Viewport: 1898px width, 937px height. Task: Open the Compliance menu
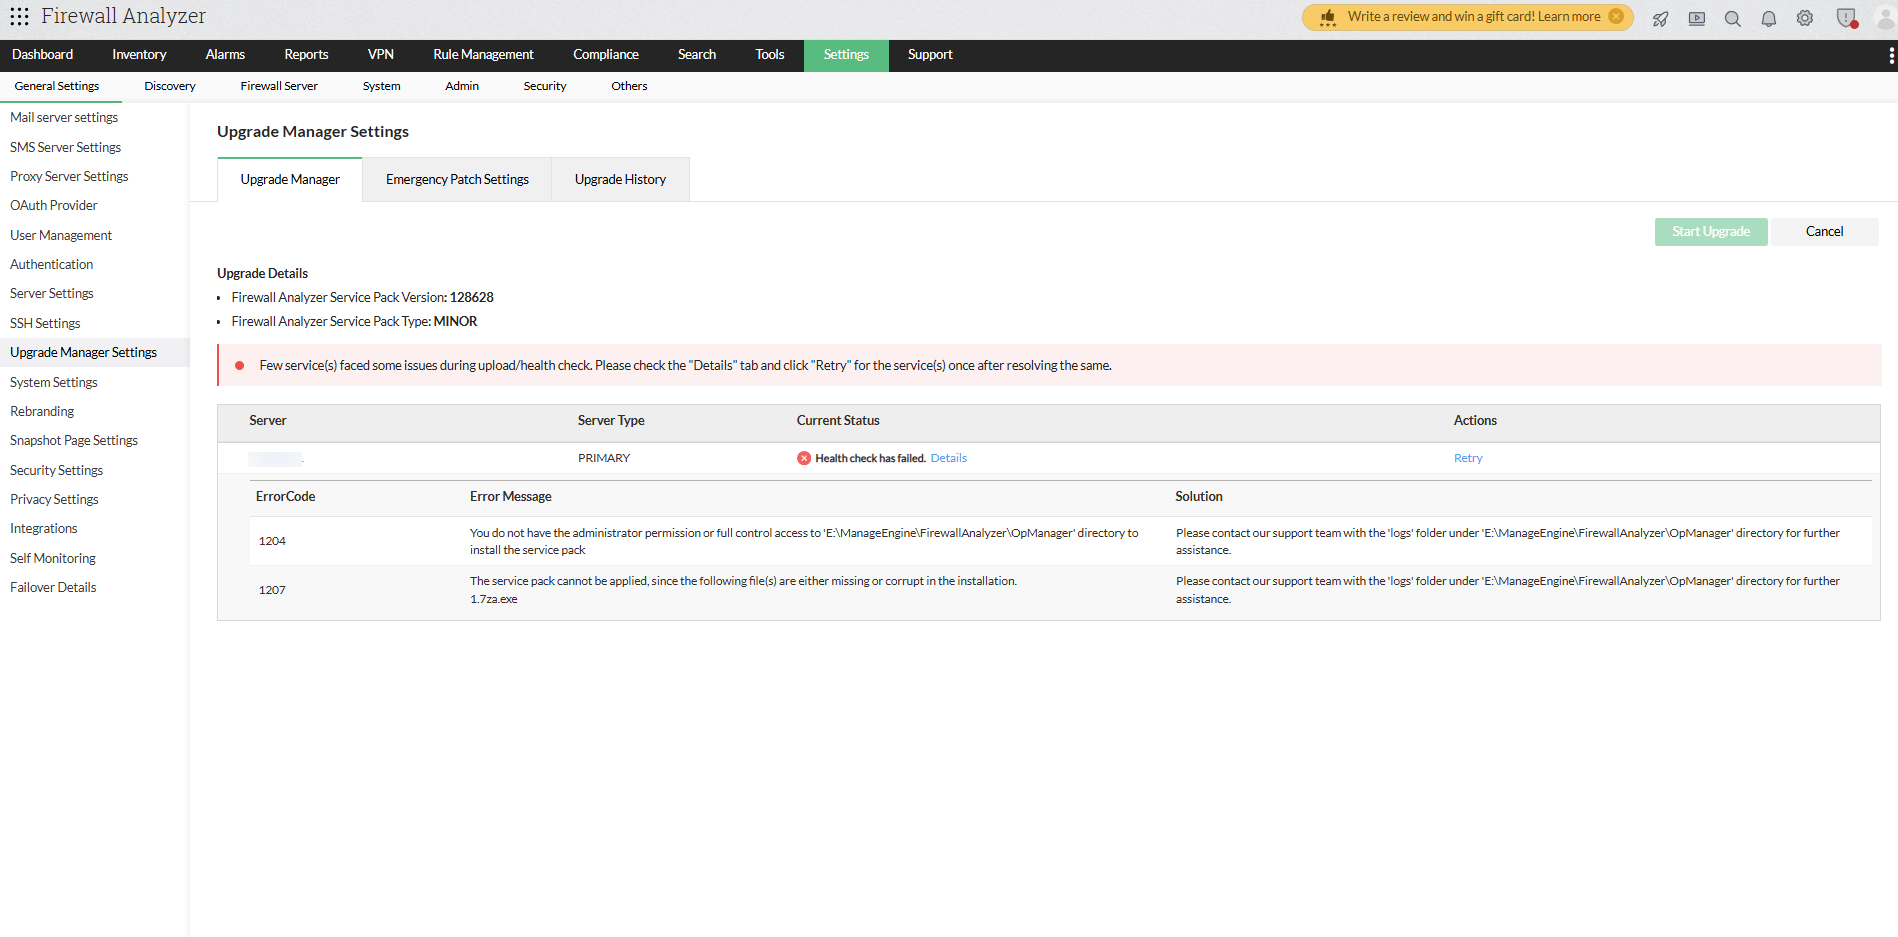pyautogui.click(x=606, y=55)
